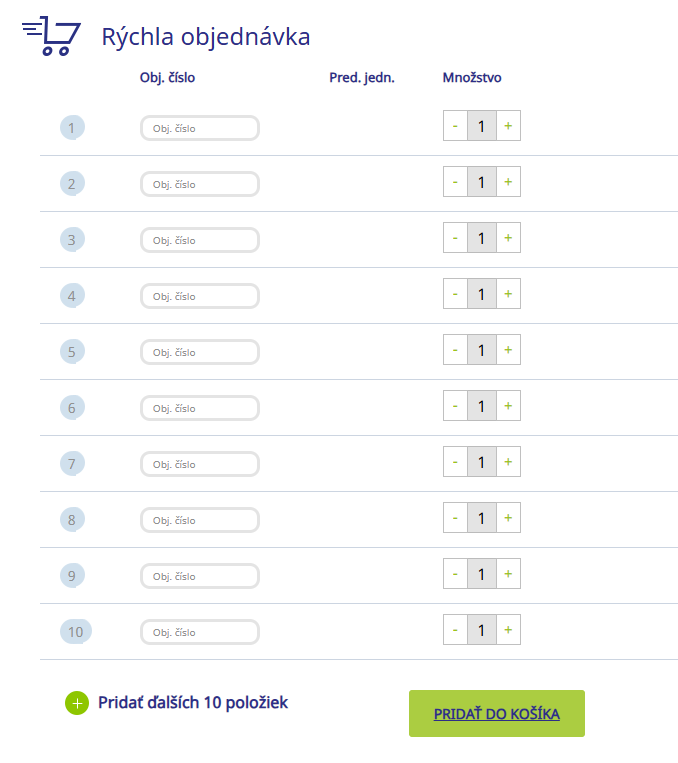Viewport: 678px width, 763px height.
Task: Click the "Pridať do košíka" button
Action: click(496, 714)
